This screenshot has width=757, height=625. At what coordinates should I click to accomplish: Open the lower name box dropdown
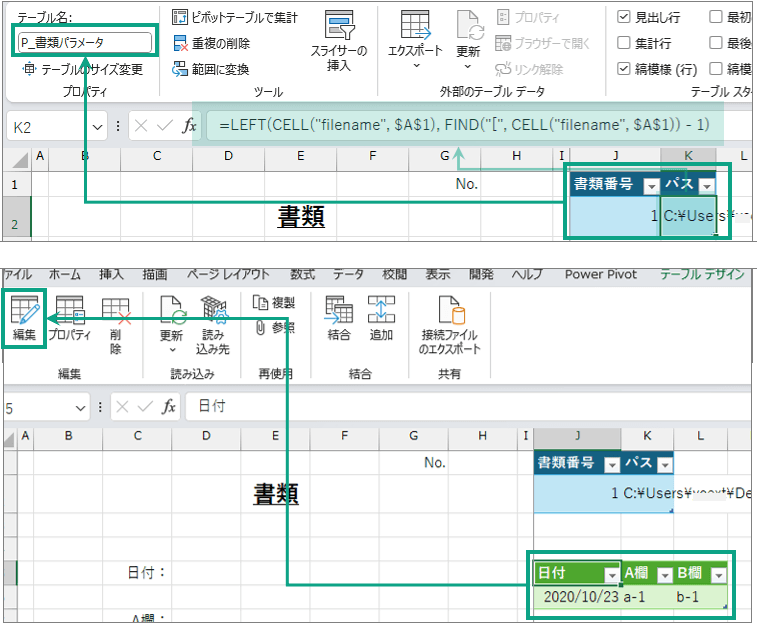80,408
